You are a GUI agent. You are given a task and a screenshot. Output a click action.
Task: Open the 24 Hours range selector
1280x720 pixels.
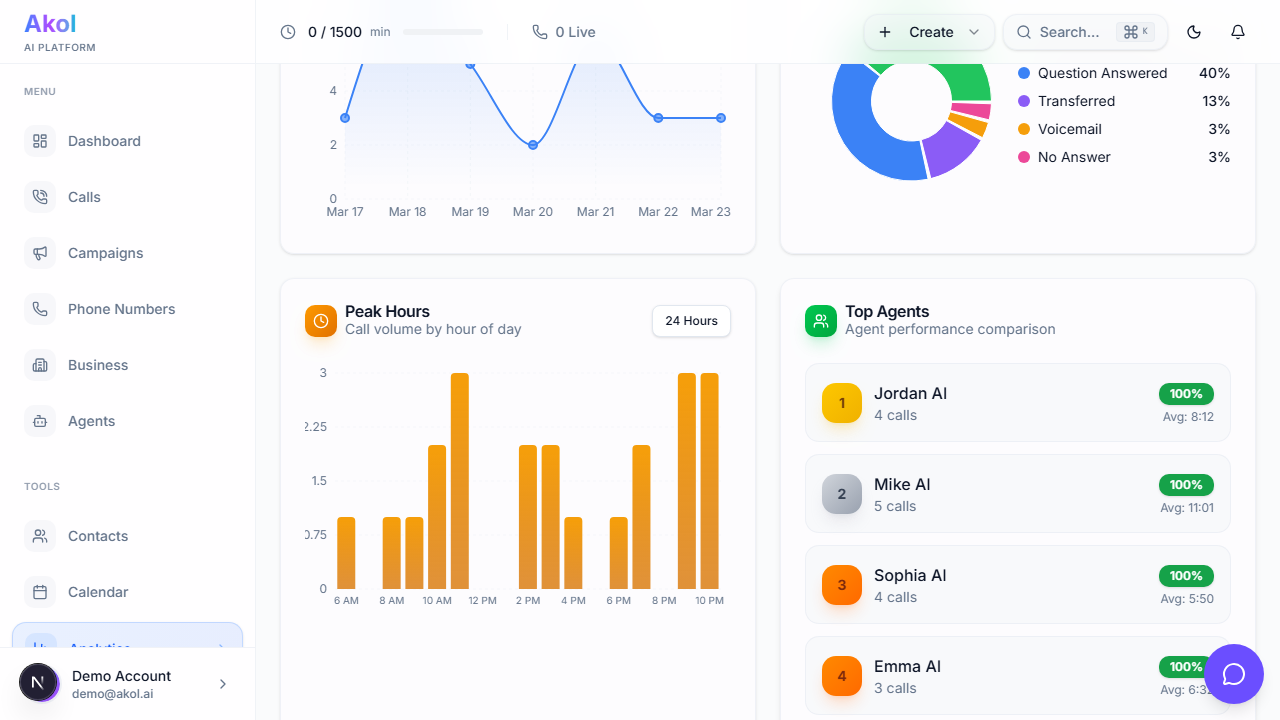pos(691,321)
